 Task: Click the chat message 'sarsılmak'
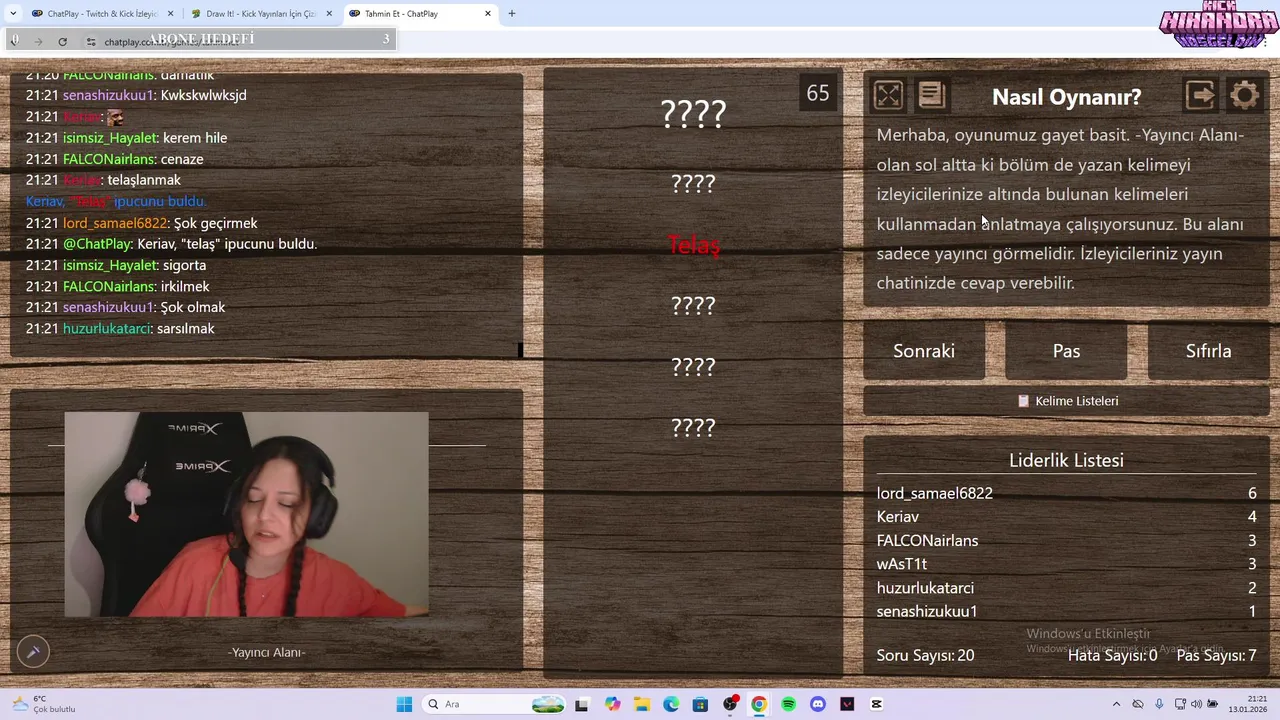(x=186, y=329)
